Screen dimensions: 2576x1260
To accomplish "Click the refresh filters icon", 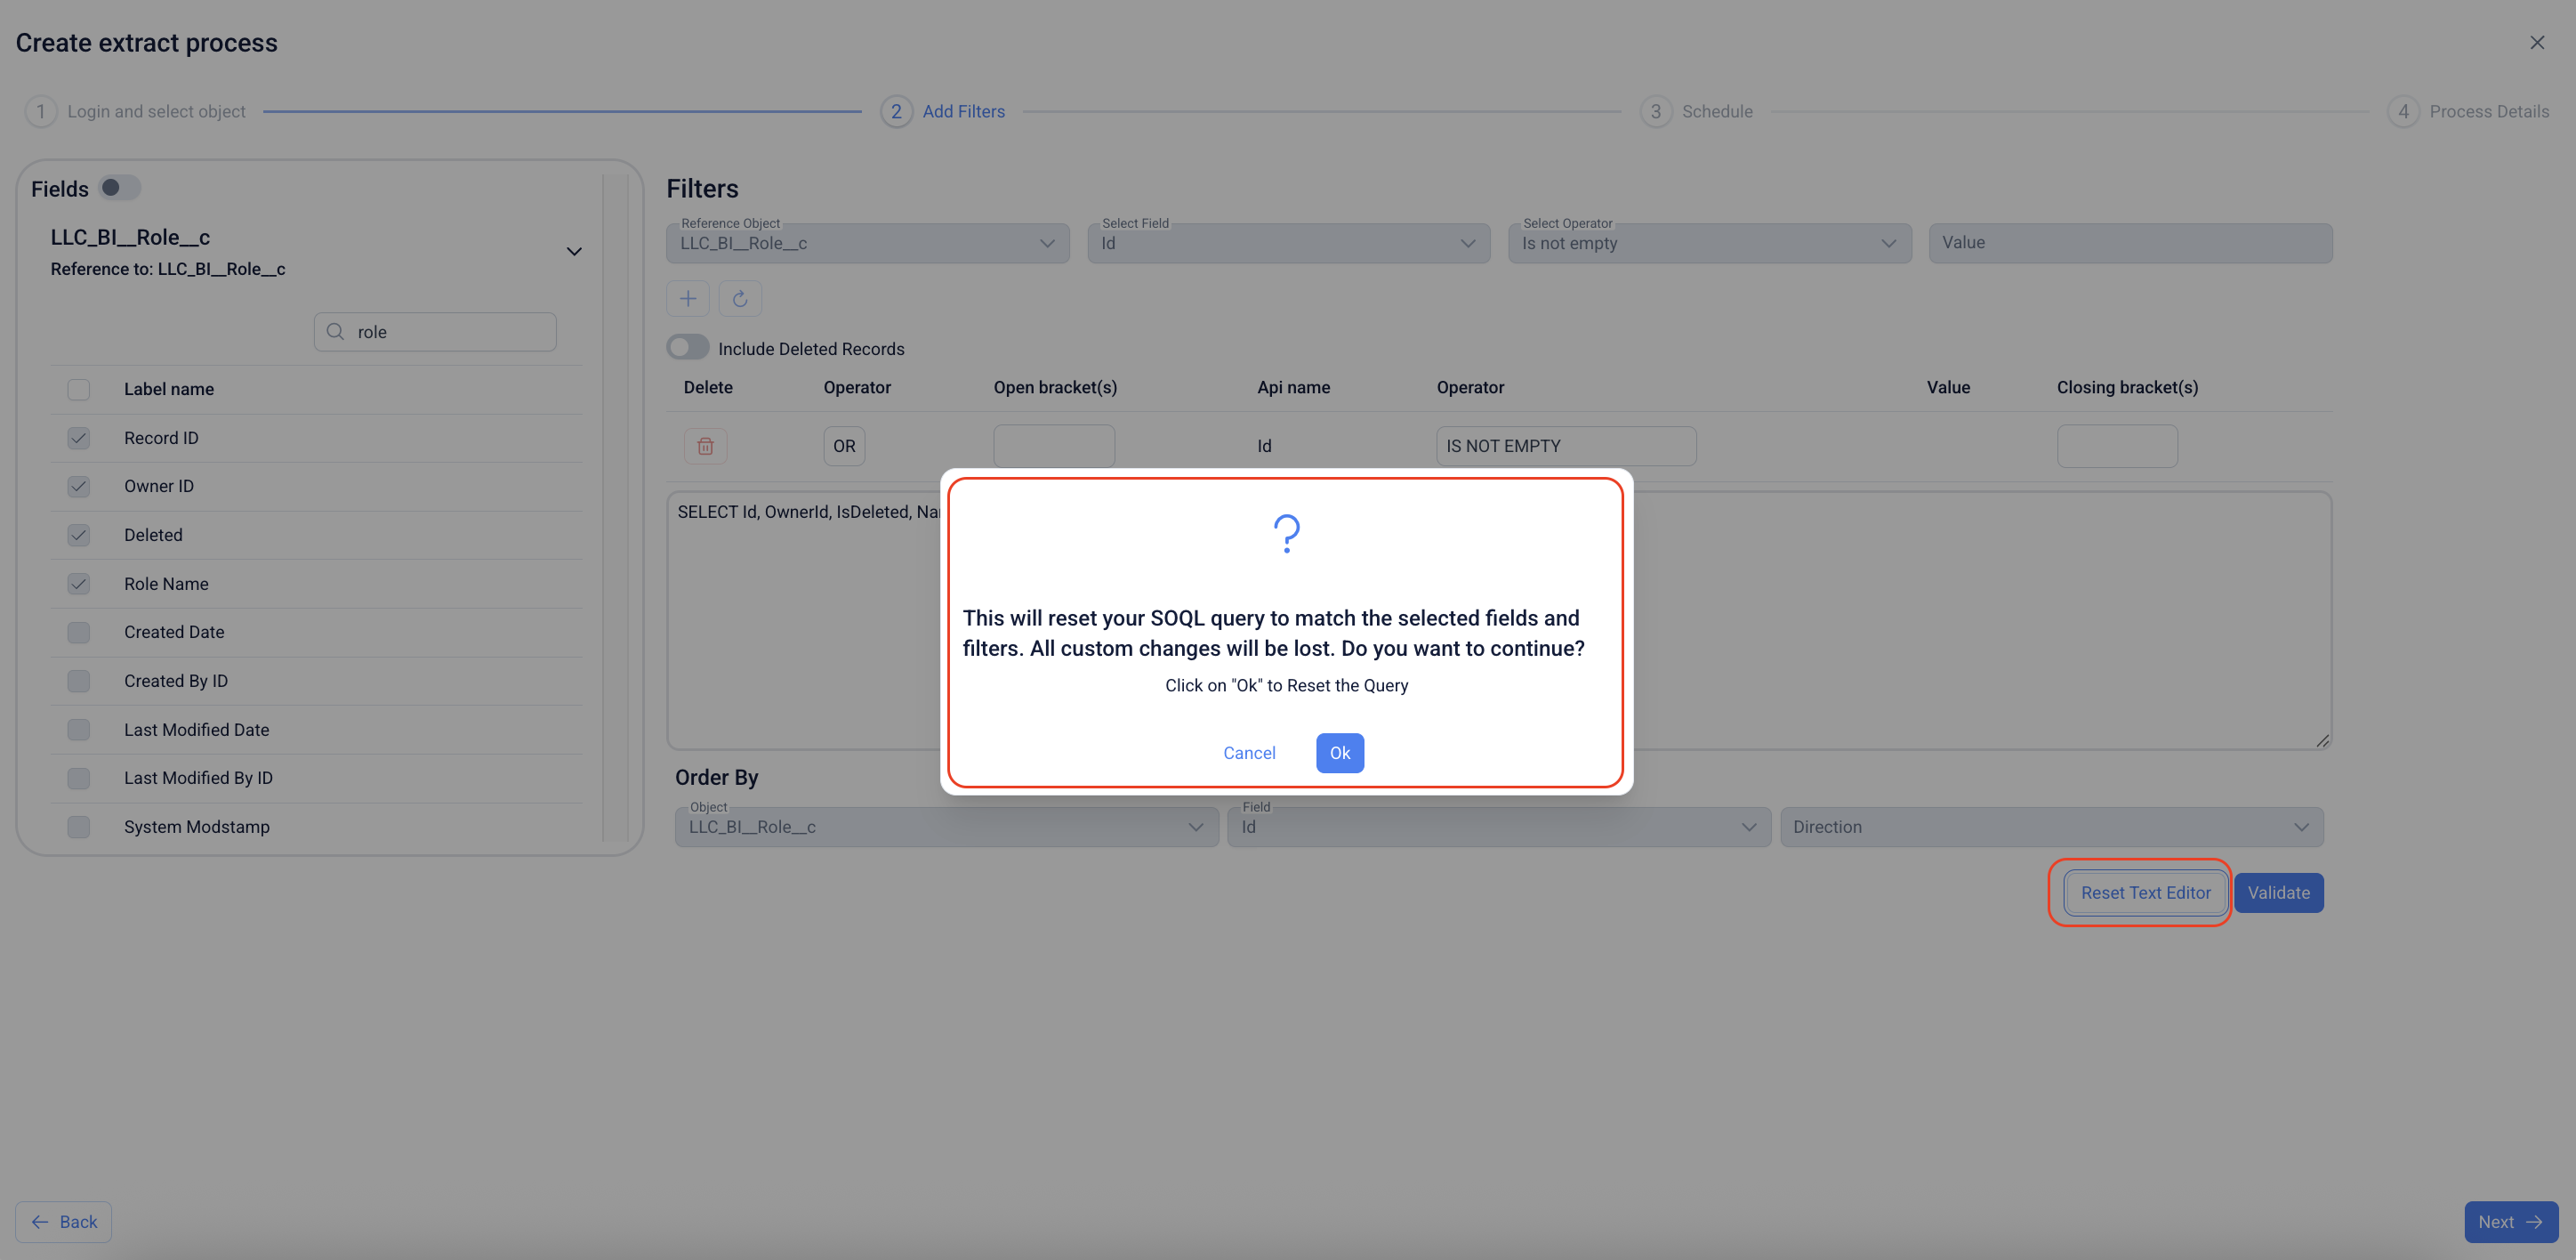I will point(740,298).
